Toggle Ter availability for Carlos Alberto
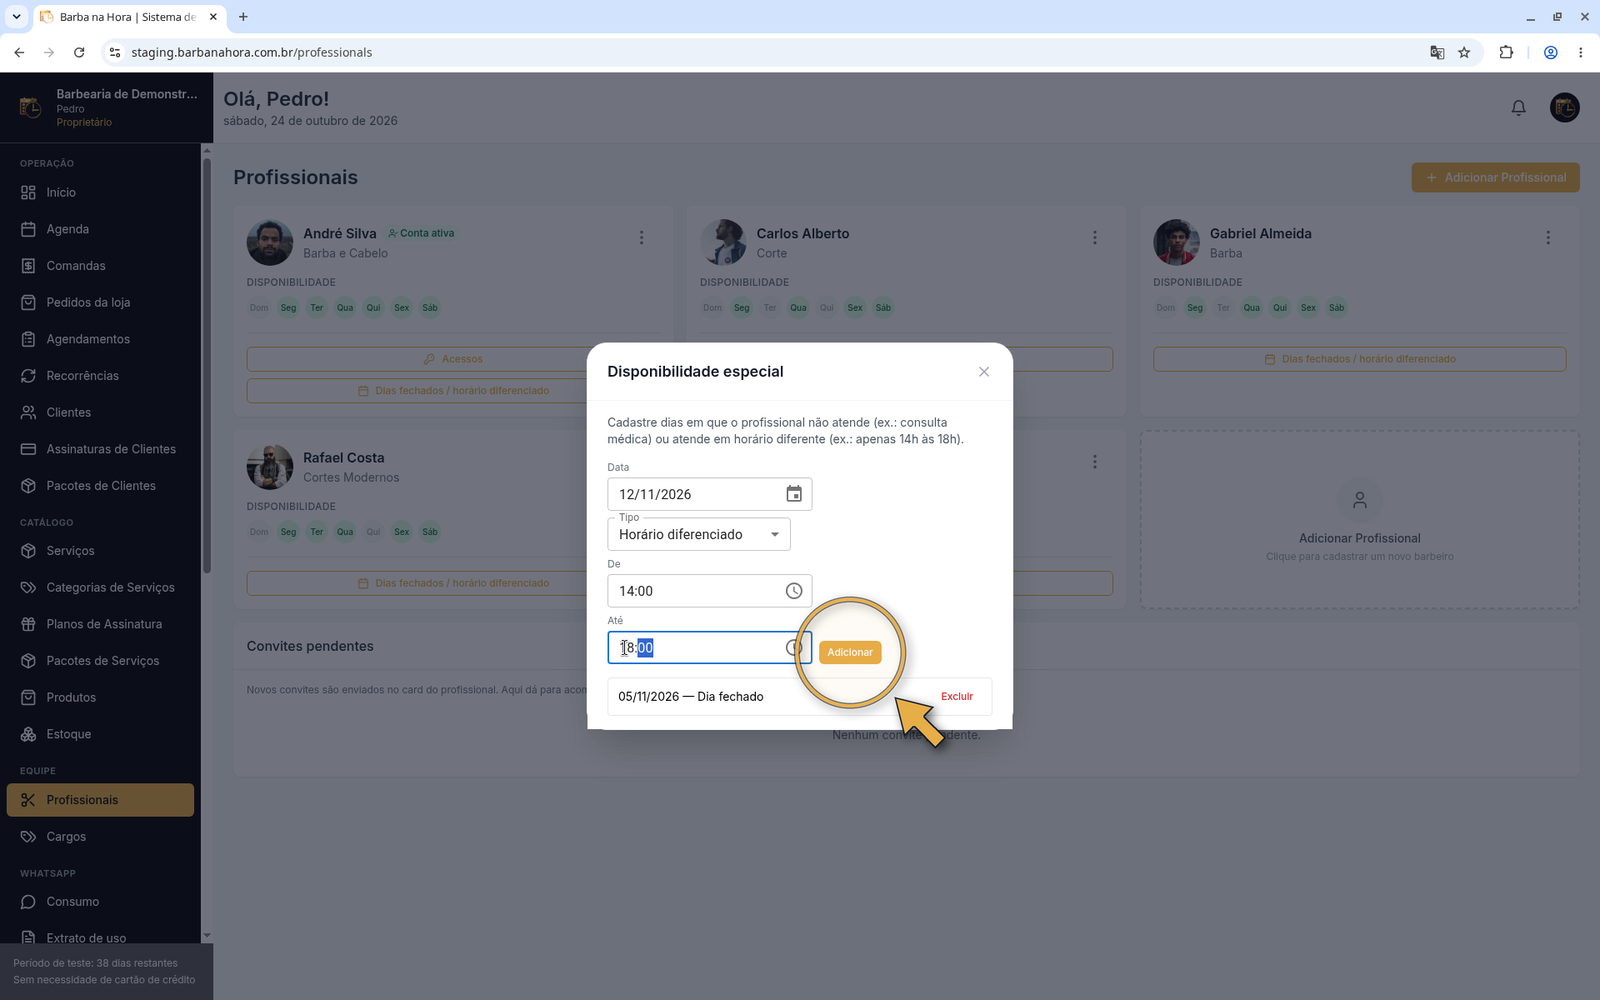 click(770, 308)
